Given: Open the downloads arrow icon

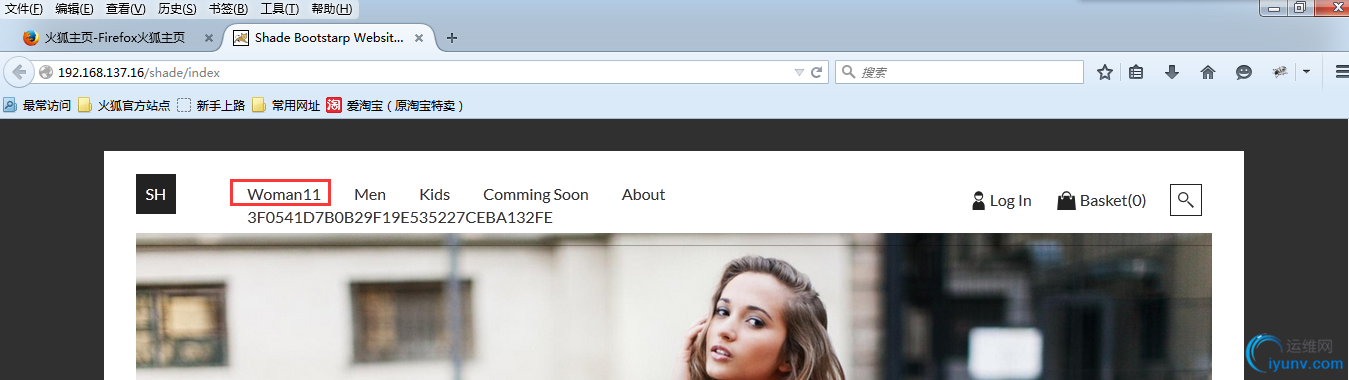Looking at the screenshot, I should click(x=1172, y=72).
